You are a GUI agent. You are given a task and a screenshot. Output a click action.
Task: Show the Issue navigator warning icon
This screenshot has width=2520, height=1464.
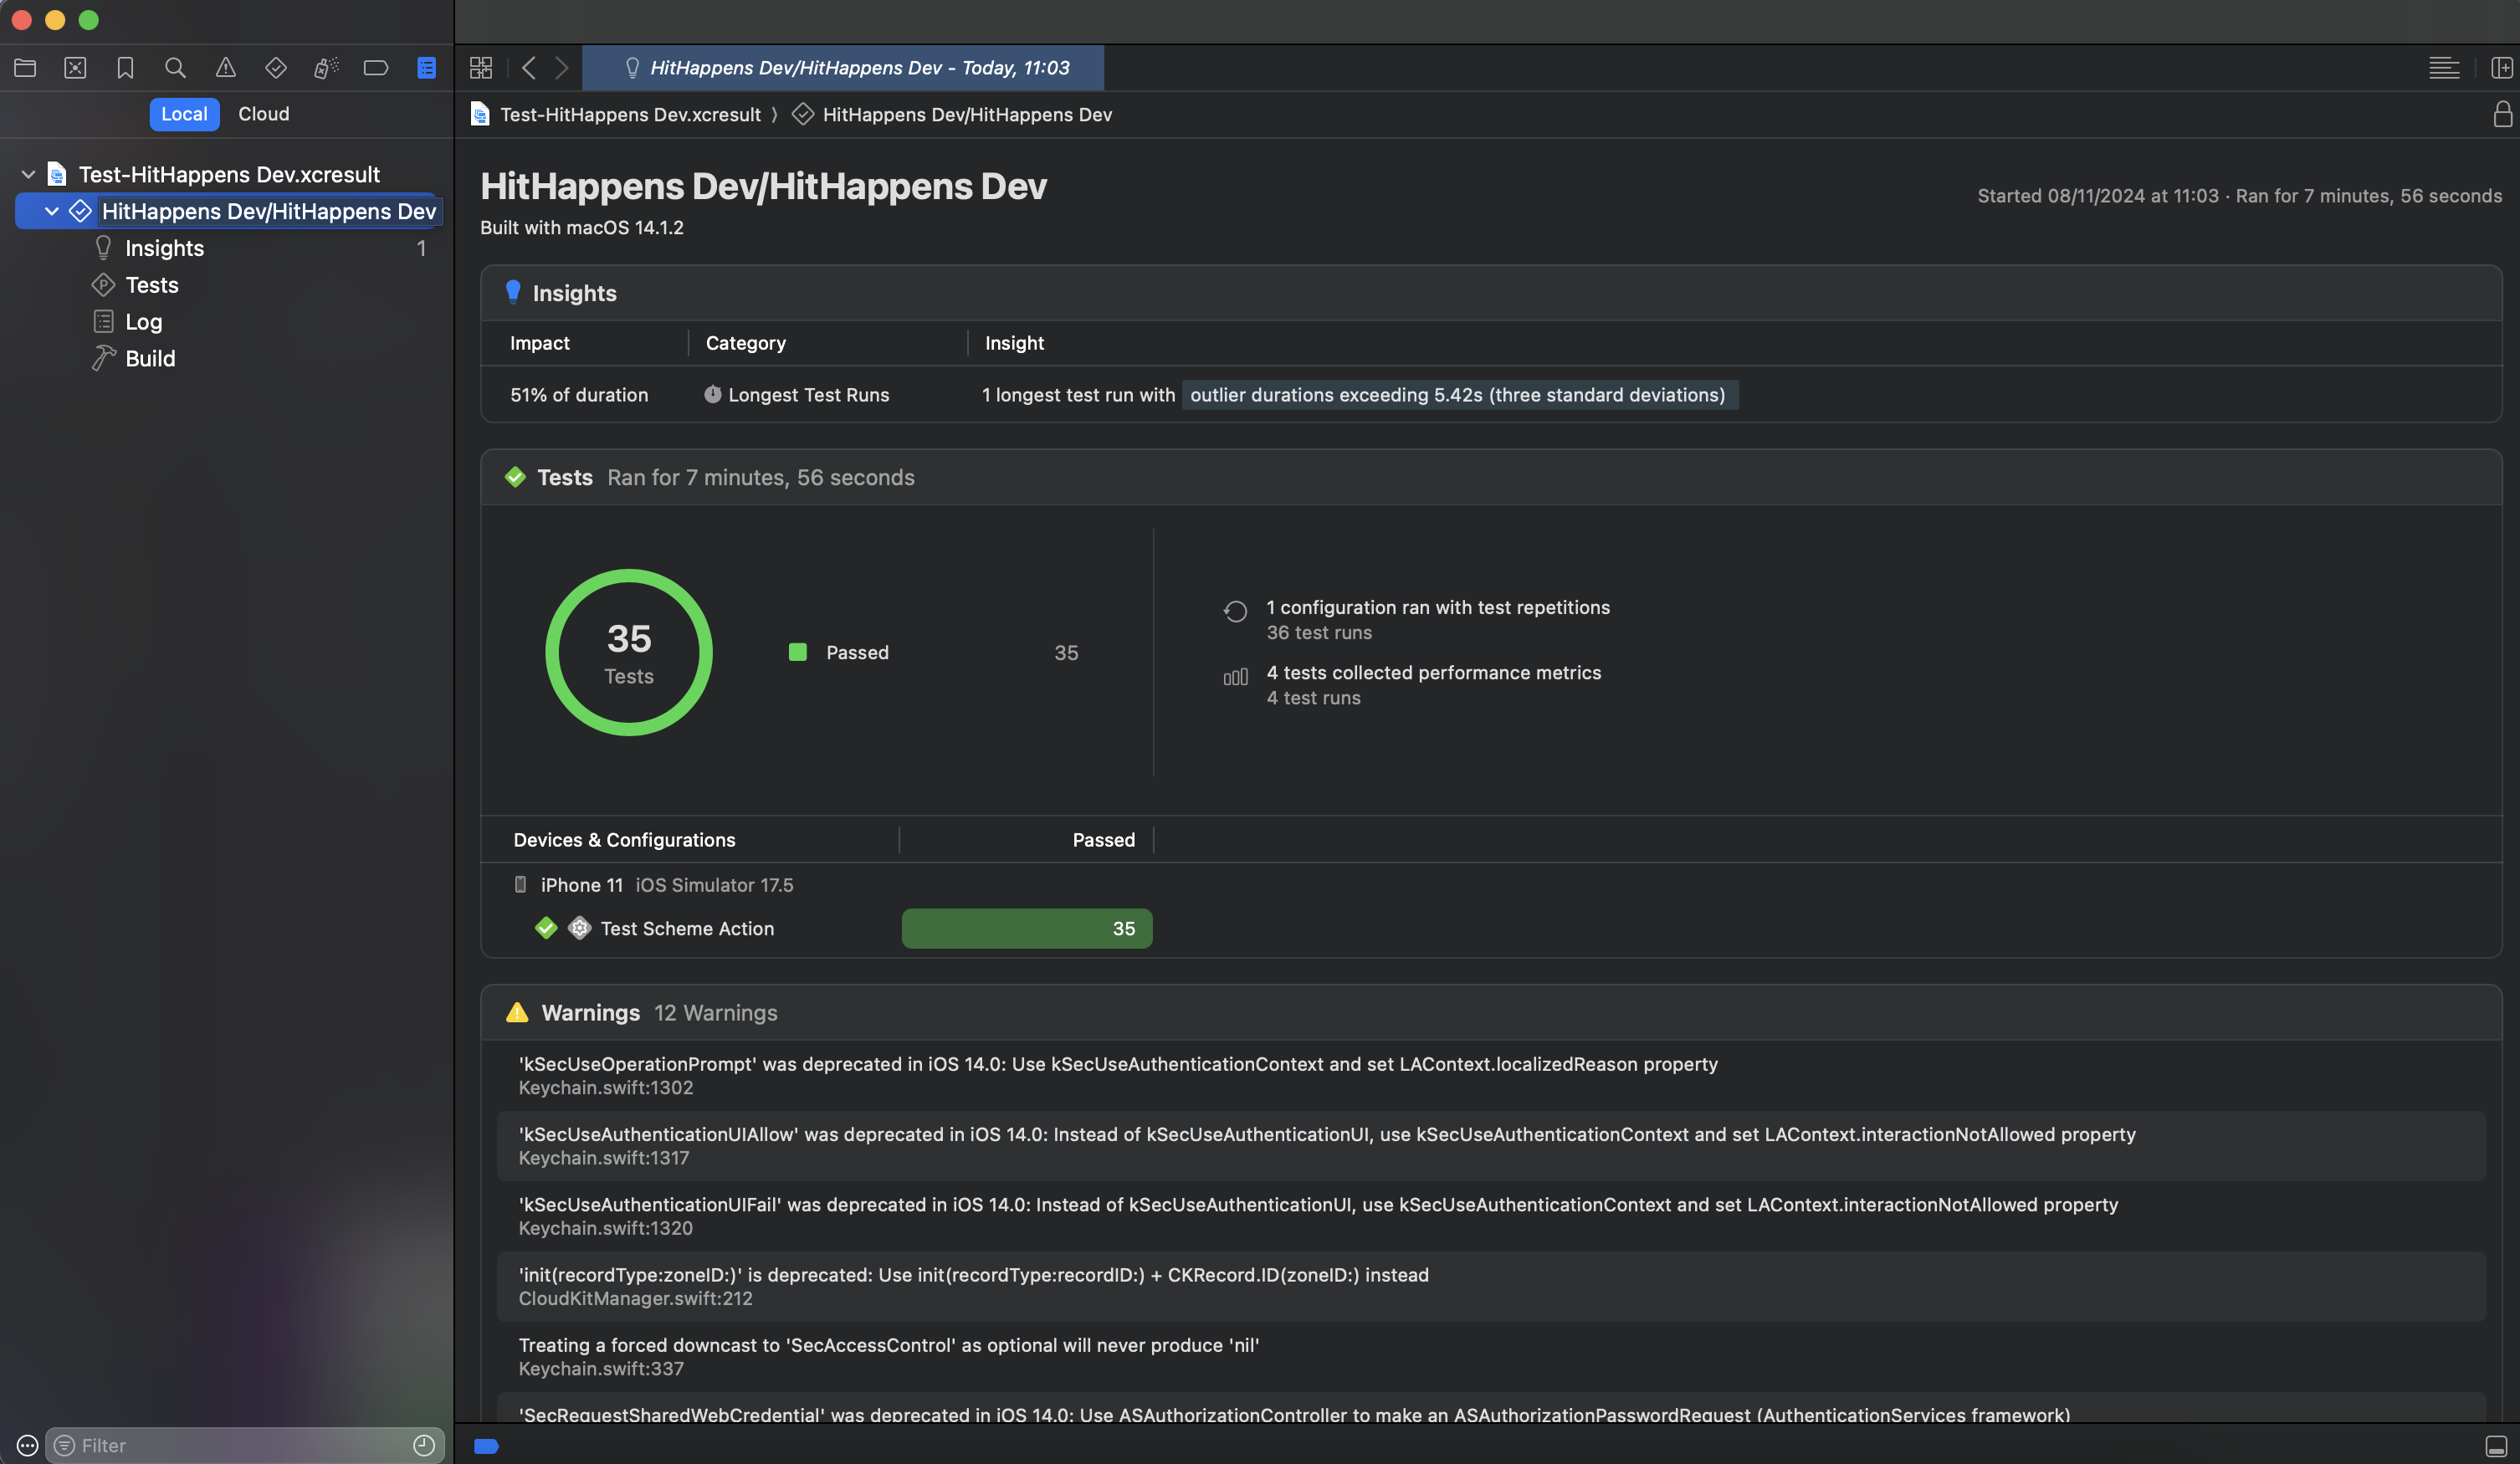(x=226, y=68)
